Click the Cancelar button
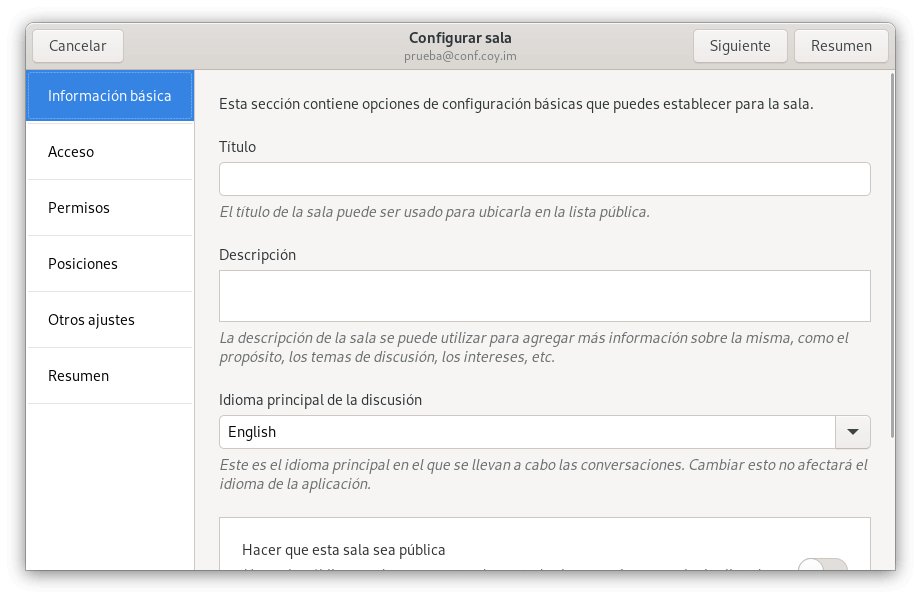Image resolution: width=921 pixels, height=599 pixels. [x=77, y=46]
